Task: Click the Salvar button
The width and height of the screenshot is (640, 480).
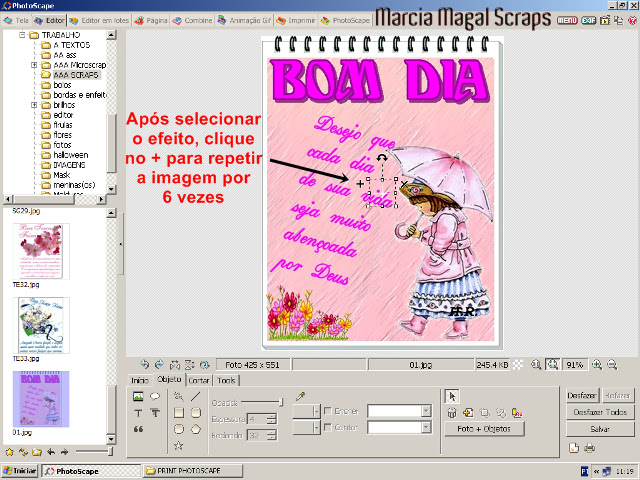Action: pyautogui.click(x=600, y=429)
